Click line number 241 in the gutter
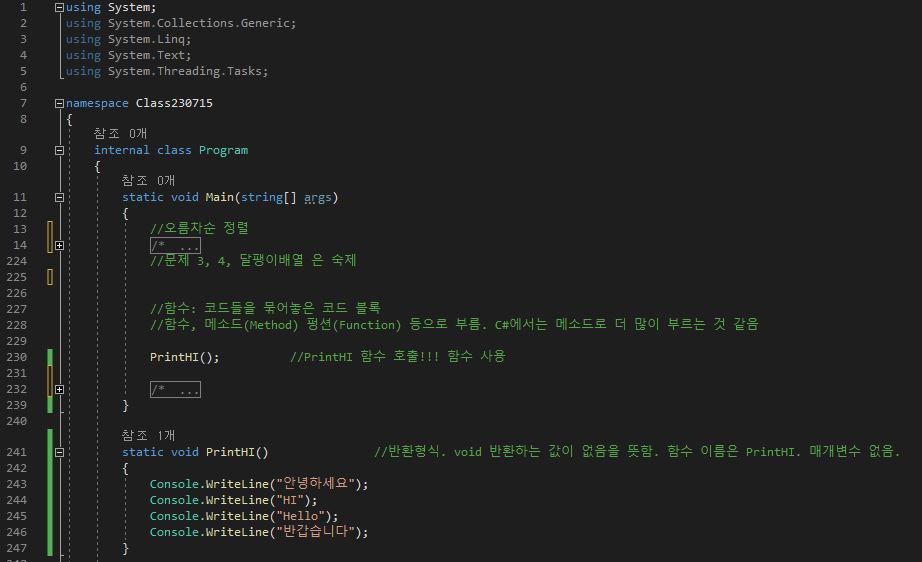 (x=16, y=452)
